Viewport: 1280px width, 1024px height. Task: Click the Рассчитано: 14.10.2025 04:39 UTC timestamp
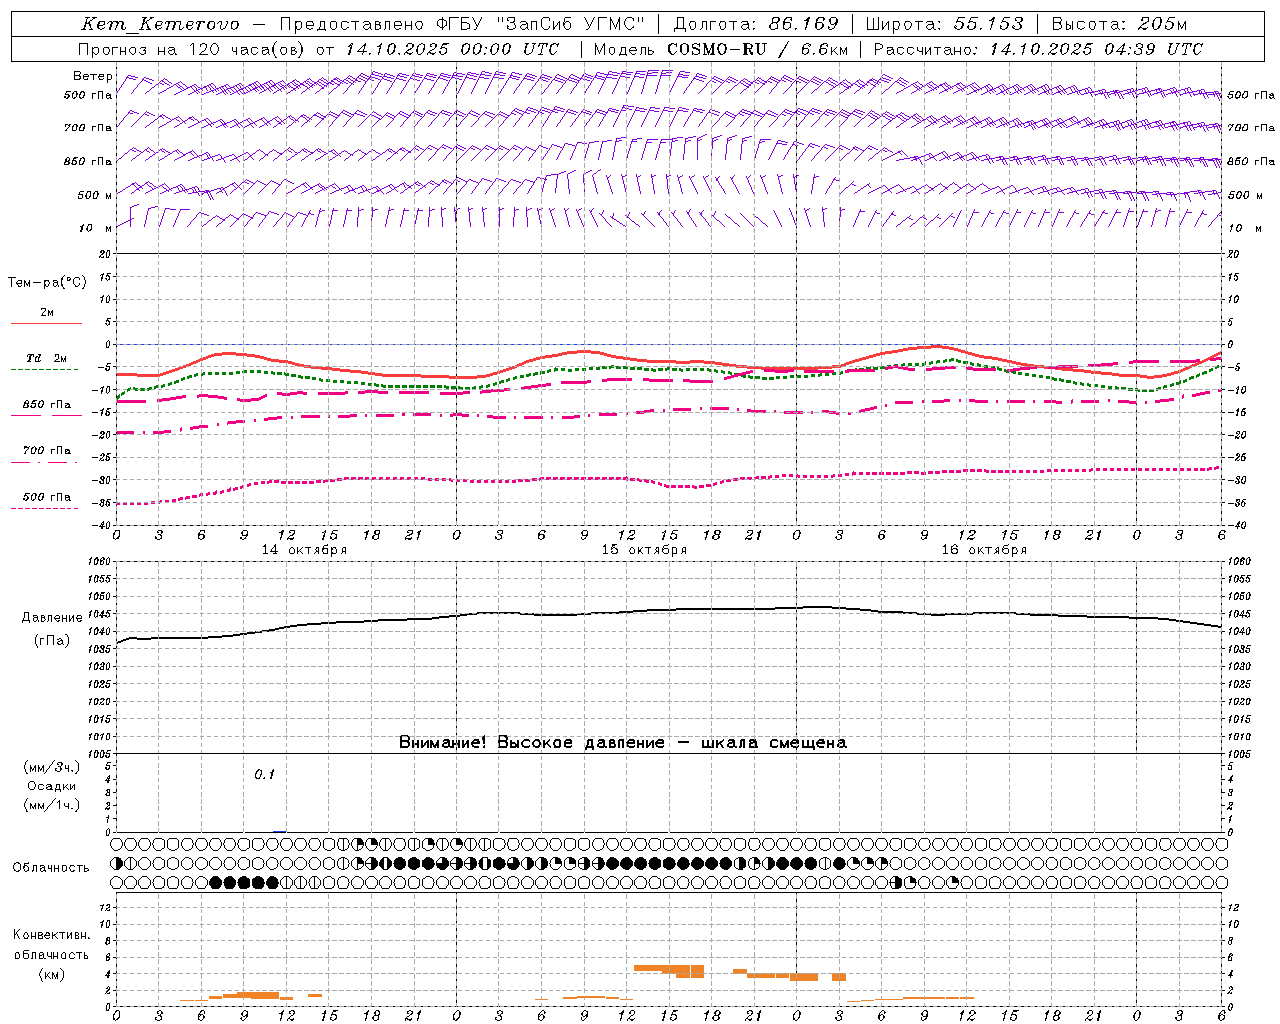point(1038,49)
